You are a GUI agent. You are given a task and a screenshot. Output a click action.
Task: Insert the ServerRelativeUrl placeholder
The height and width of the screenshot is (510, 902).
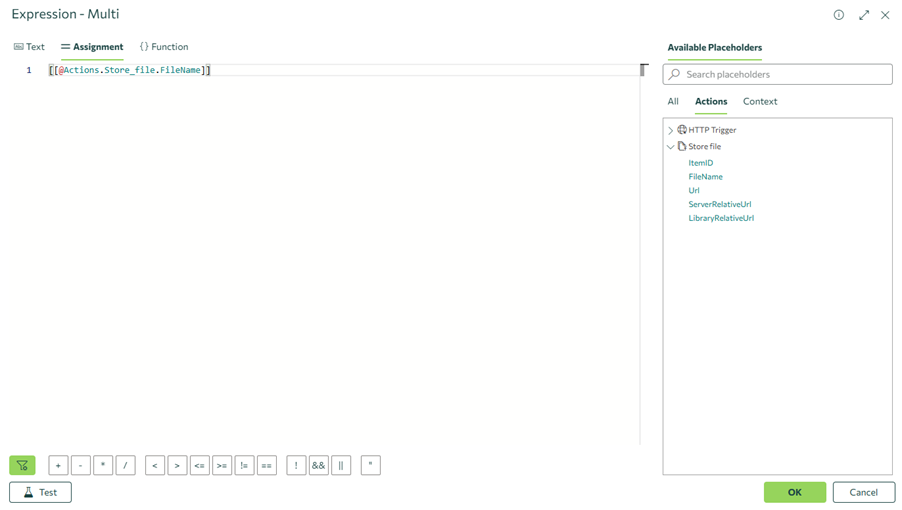point(720,204)
